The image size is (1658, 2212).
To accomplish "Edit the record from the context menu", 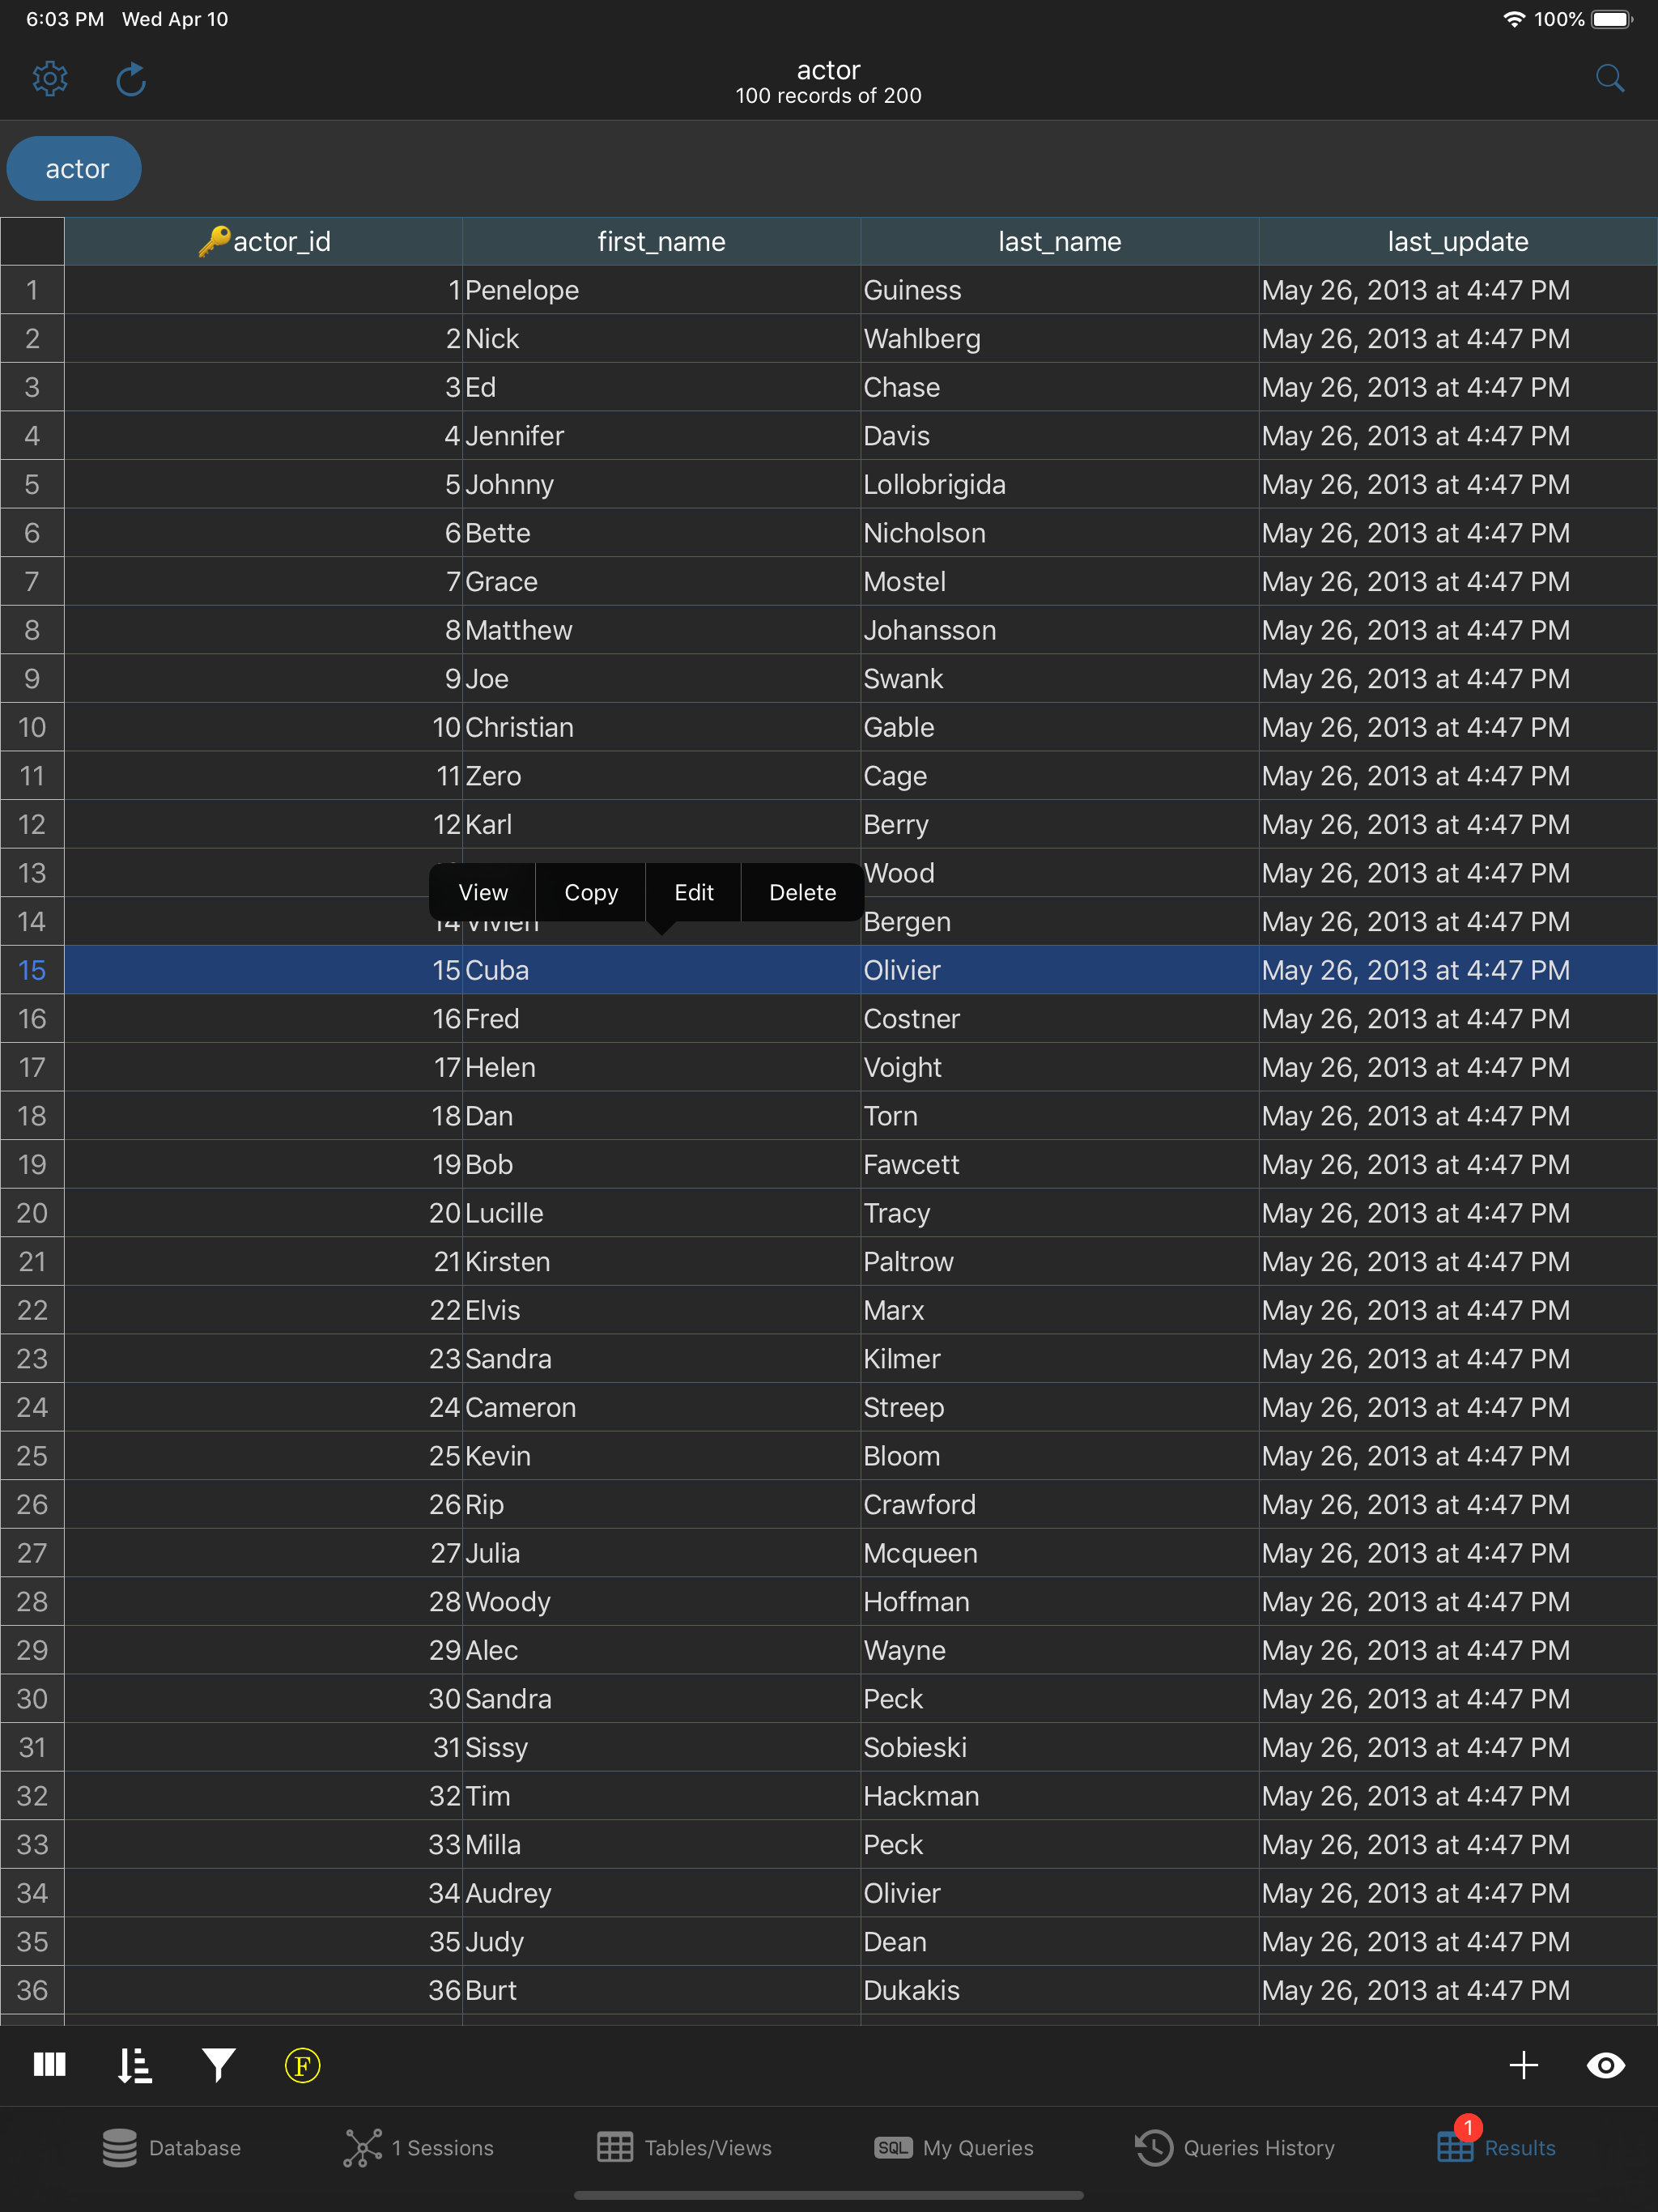I will pos(694,892).
